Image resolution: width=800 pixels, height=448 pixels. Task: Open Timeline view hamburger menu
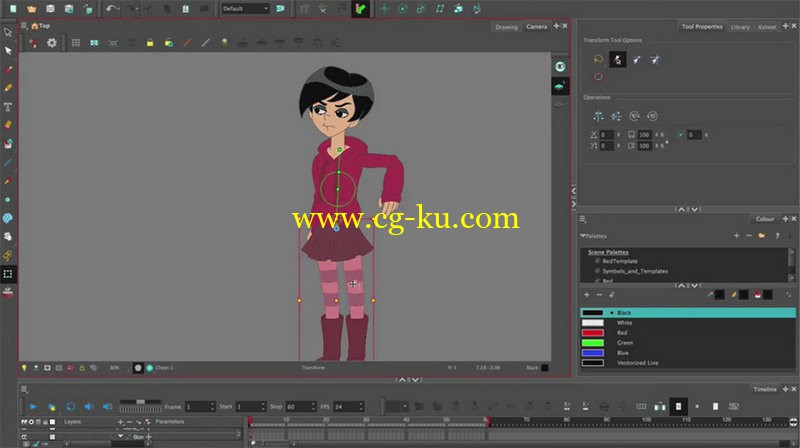tap(24, 389)
